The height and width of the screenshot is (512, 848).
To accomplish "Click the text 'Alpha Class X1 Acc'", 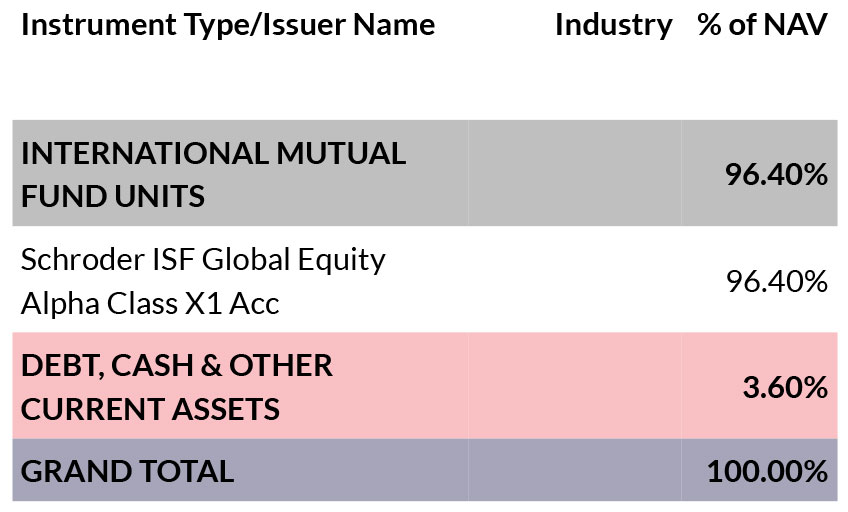I will point(150,303).
